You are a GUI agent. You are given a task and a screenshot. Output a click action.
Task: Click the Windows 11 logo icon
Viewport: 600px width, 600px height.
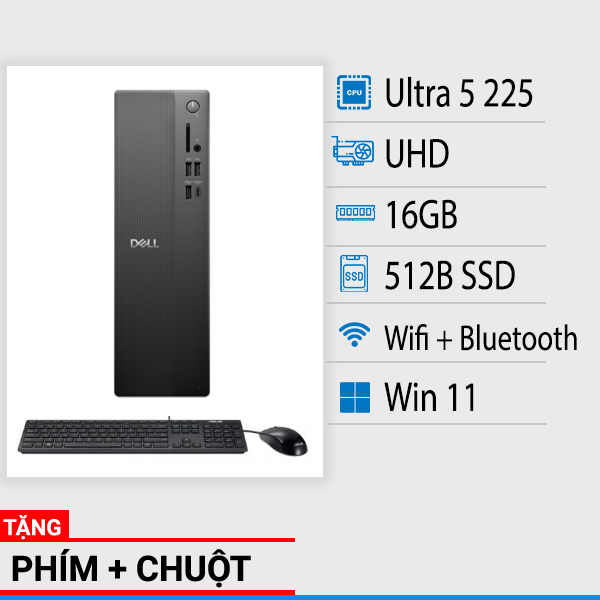(x=355, y=397)
